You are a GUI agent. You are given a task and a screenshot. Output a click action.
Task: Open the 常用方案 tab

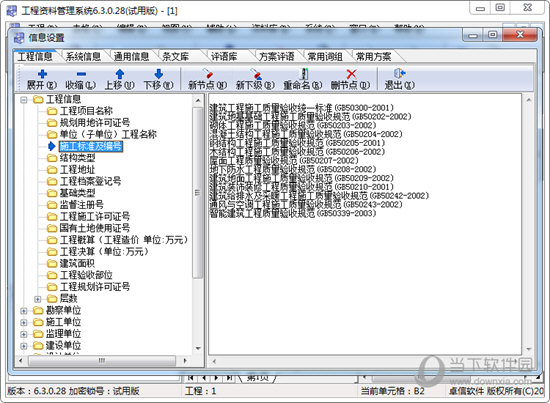374,56
